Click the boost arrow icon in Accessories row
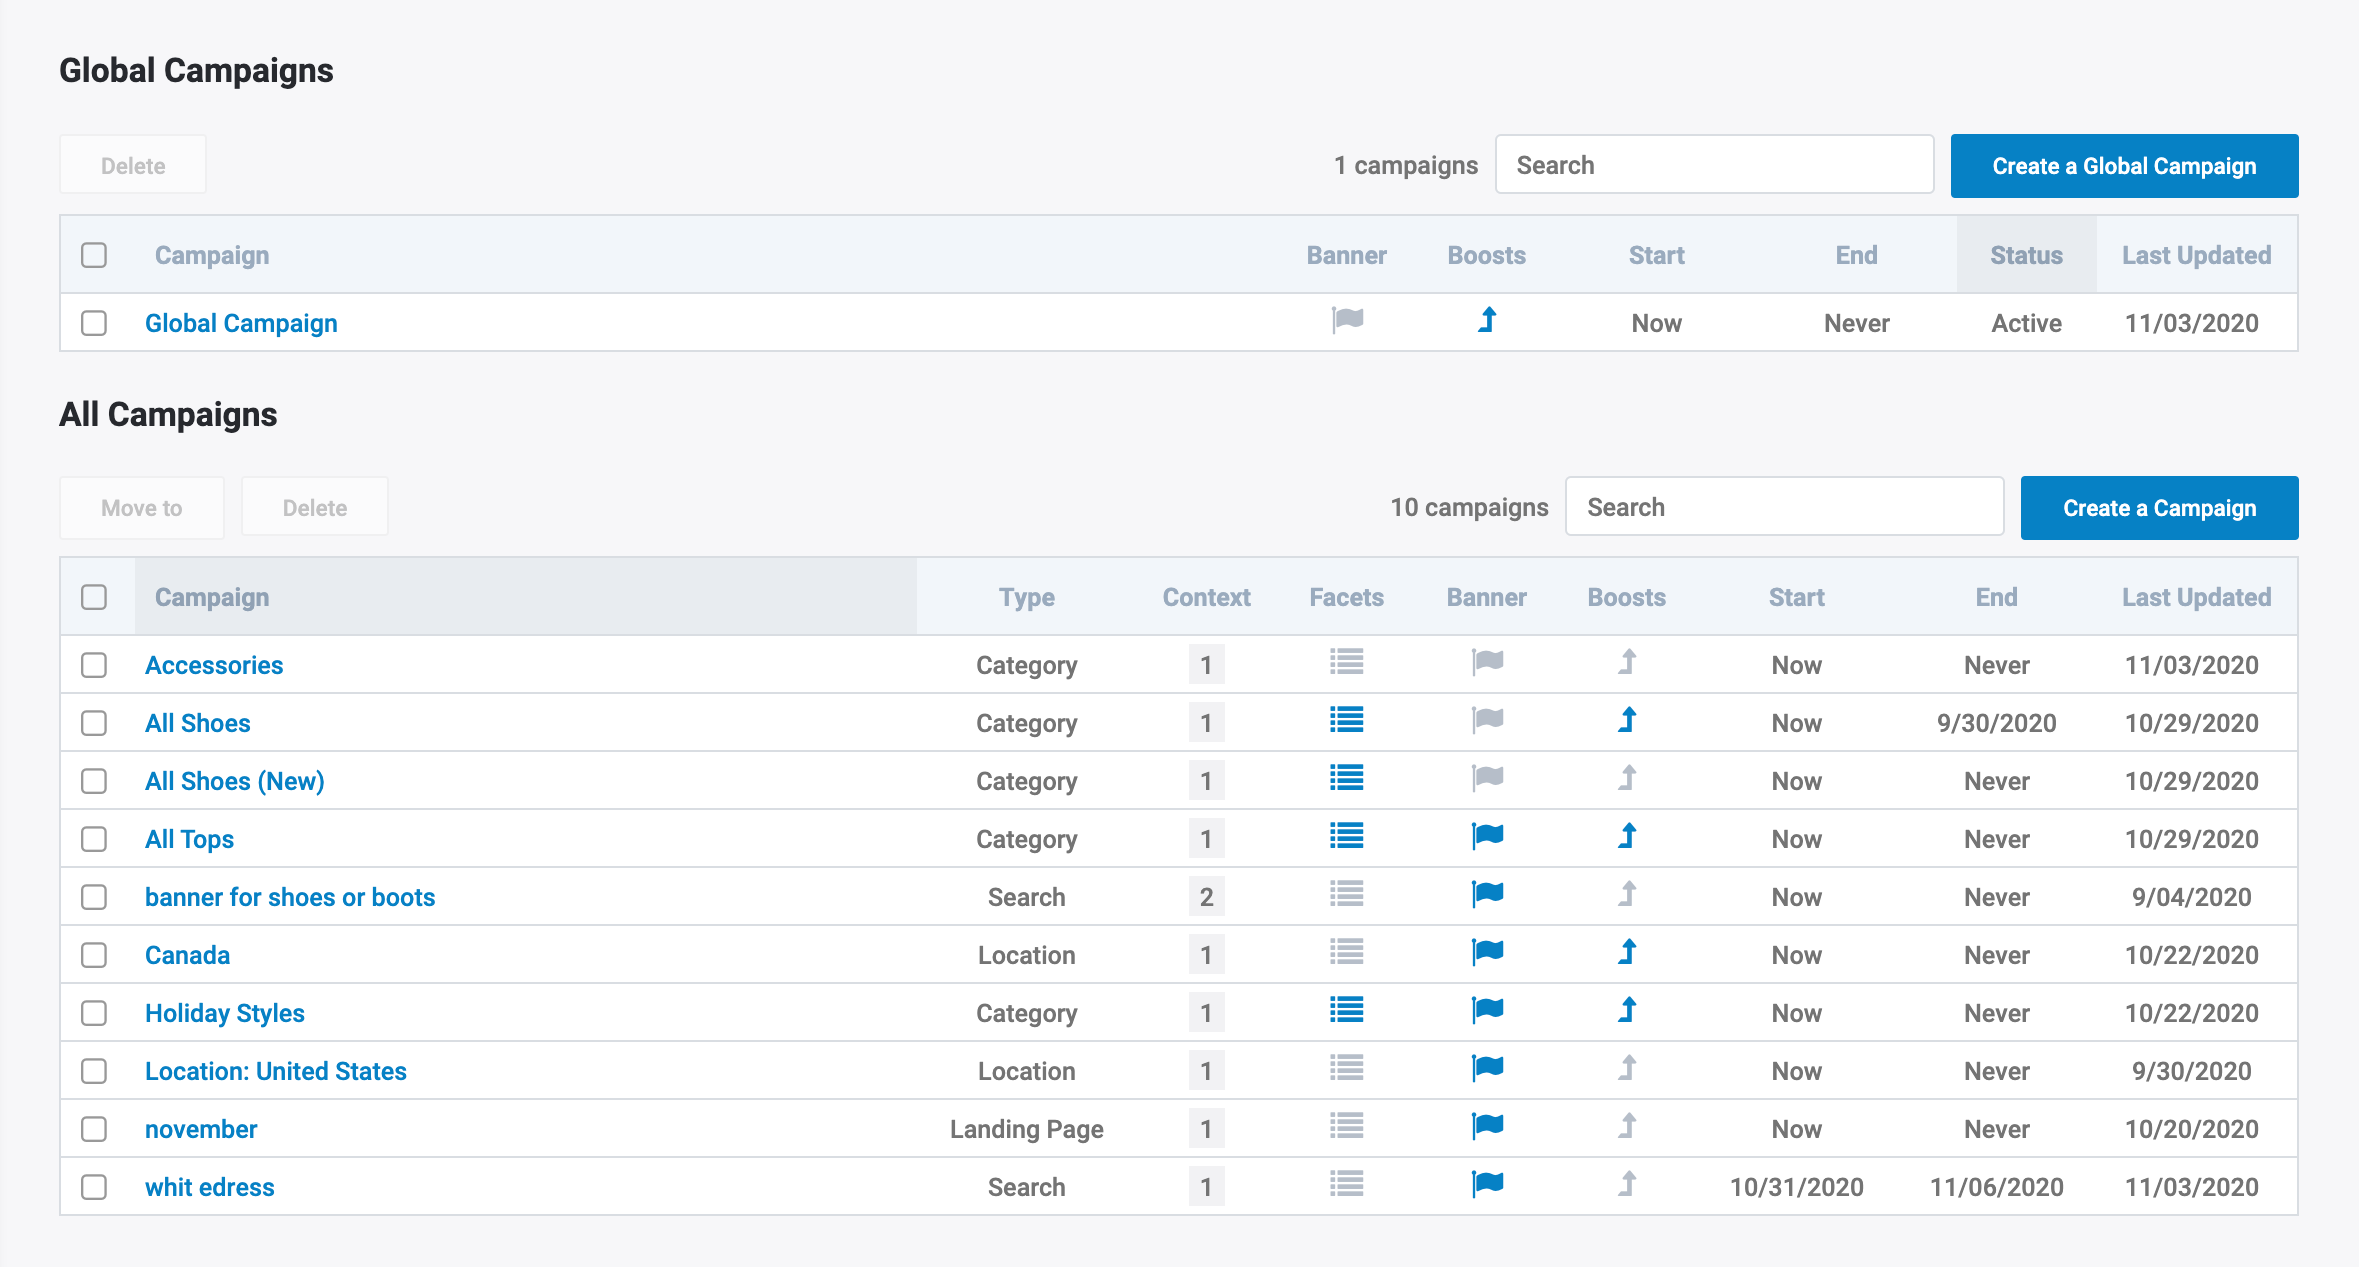 [1627, 663]
